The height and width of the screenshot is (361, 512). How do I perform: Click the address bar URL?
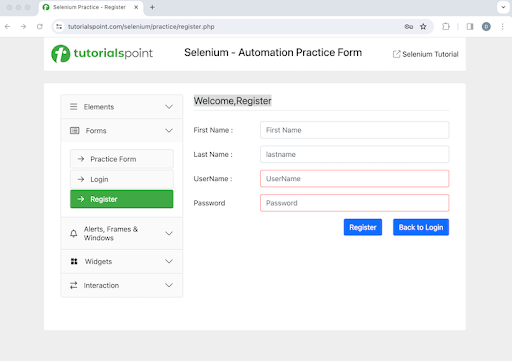coord(141,26)
